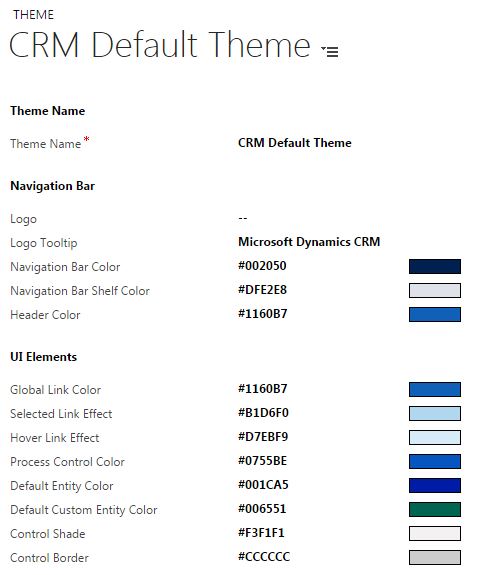Click the Control Shade swatch

click(x=435, y=534)
